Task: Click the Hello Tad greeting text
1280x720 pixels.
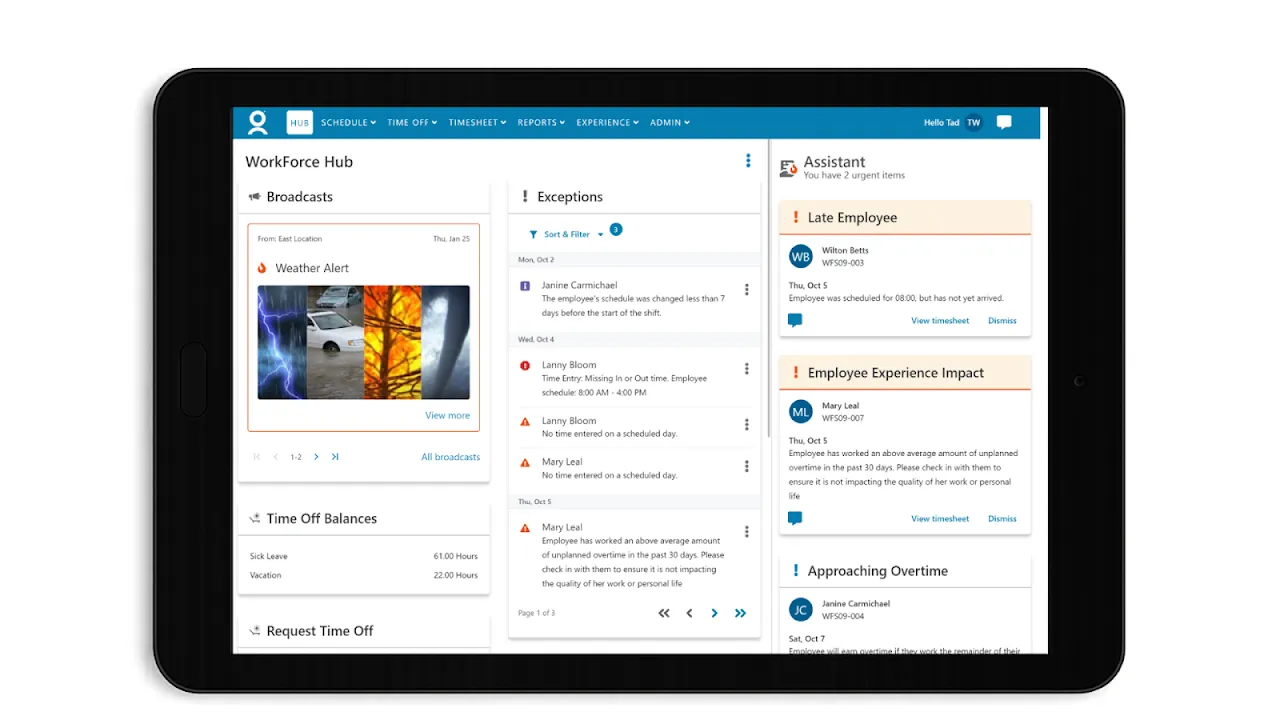Action: (942, 123)
